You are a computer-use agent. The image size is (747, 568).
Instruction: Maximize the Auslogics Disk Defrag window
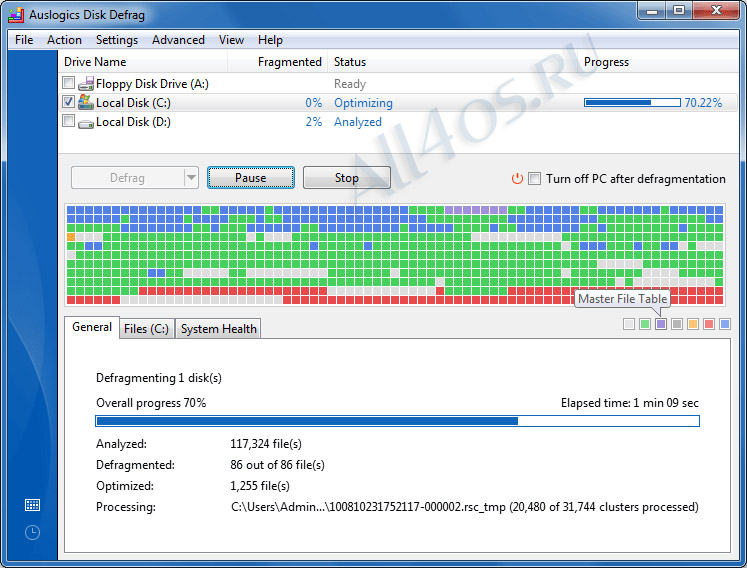(x=679, y=10)
